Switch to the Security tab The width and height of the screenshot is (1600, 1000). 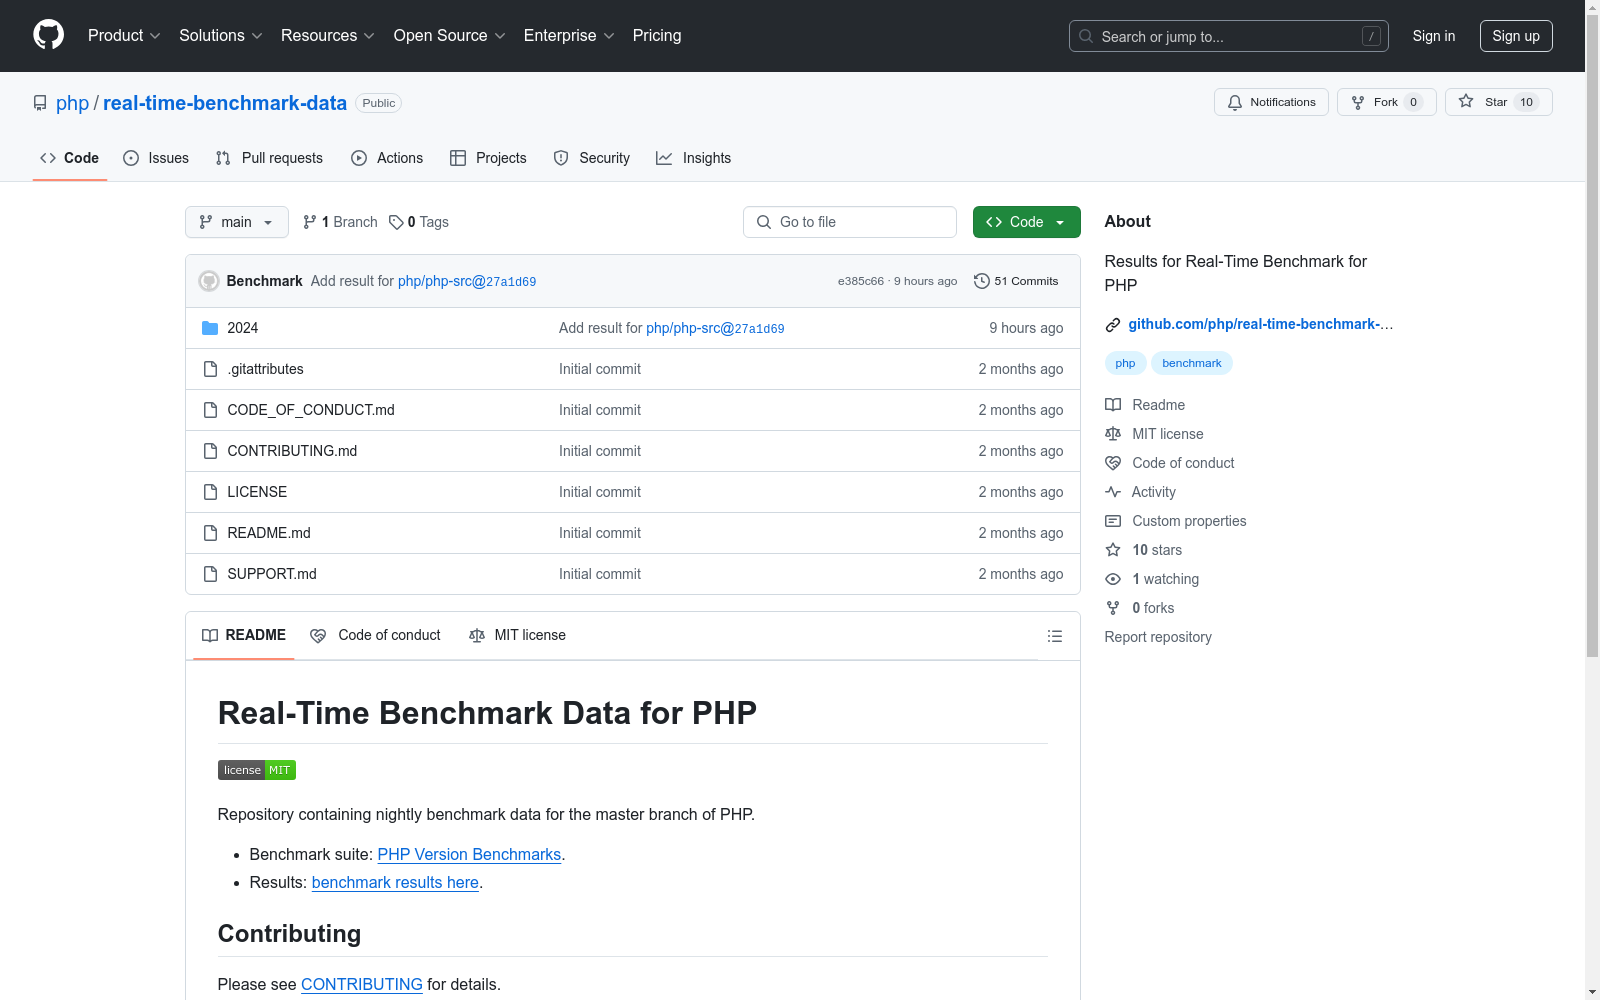click(592, 158)
